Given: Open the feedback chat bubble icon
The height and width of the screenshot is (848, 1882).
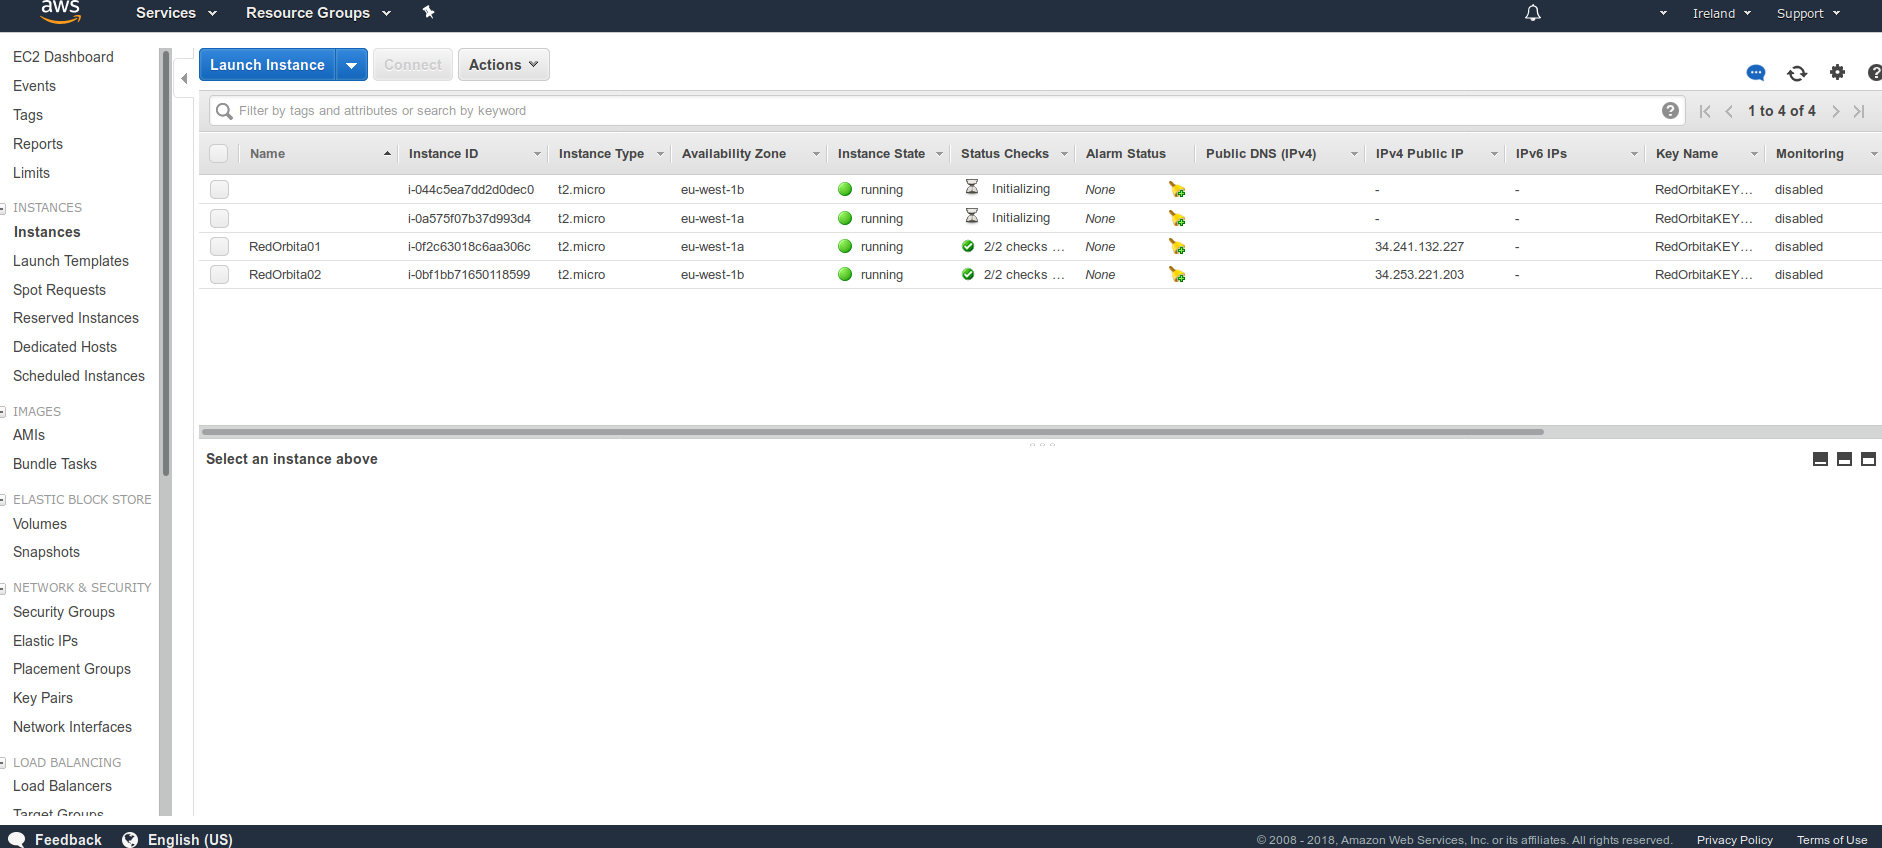Looking at the screenshot, I should coord(1756,73).
